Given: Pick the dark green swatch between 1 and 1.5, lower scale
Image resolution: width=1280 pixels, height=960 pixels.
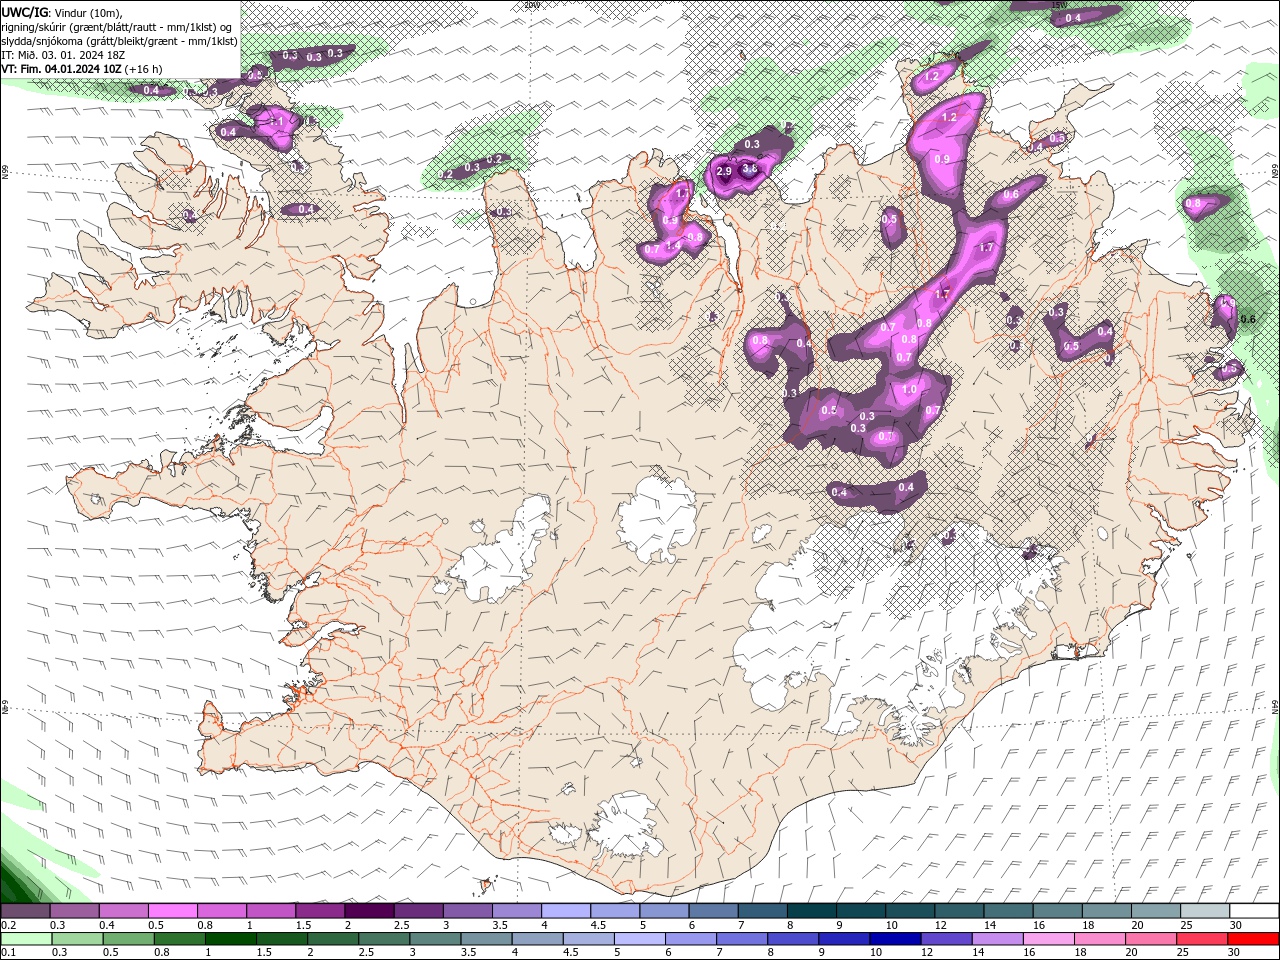Looking at the screenshot, I should (231, 939).
